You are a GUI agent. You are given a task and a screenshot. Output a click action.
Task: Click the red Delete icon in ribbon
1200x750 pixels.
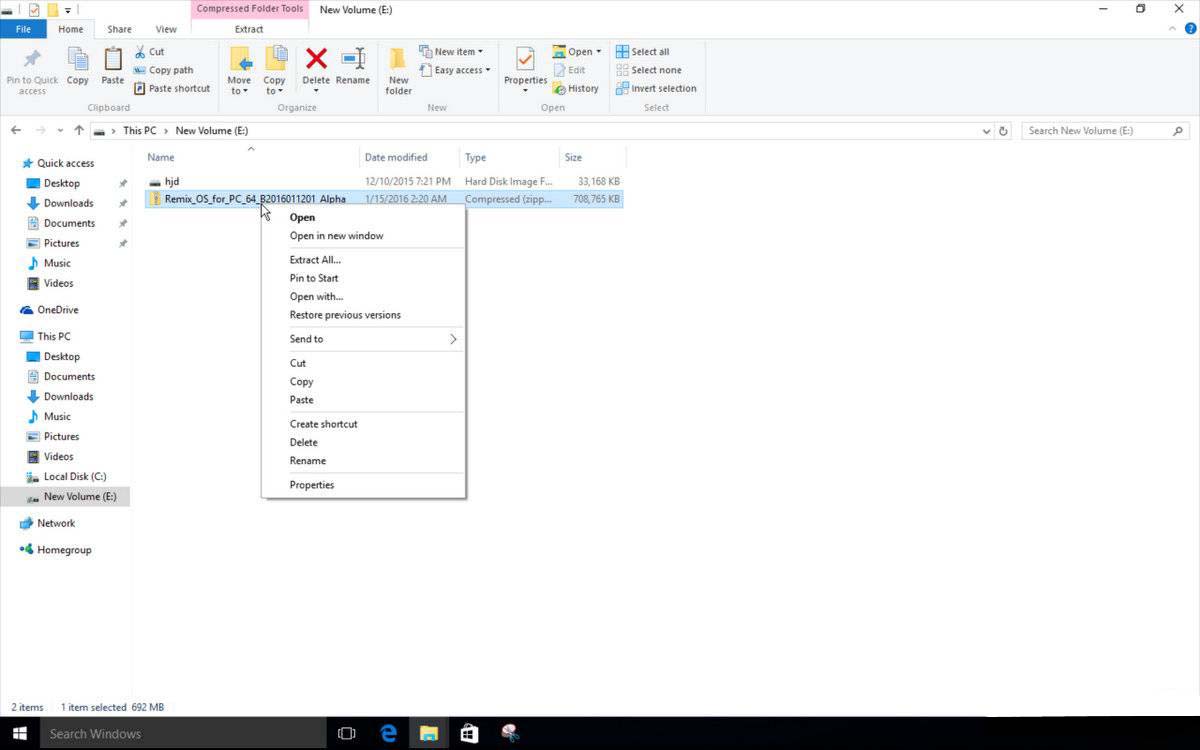point(316,59)
